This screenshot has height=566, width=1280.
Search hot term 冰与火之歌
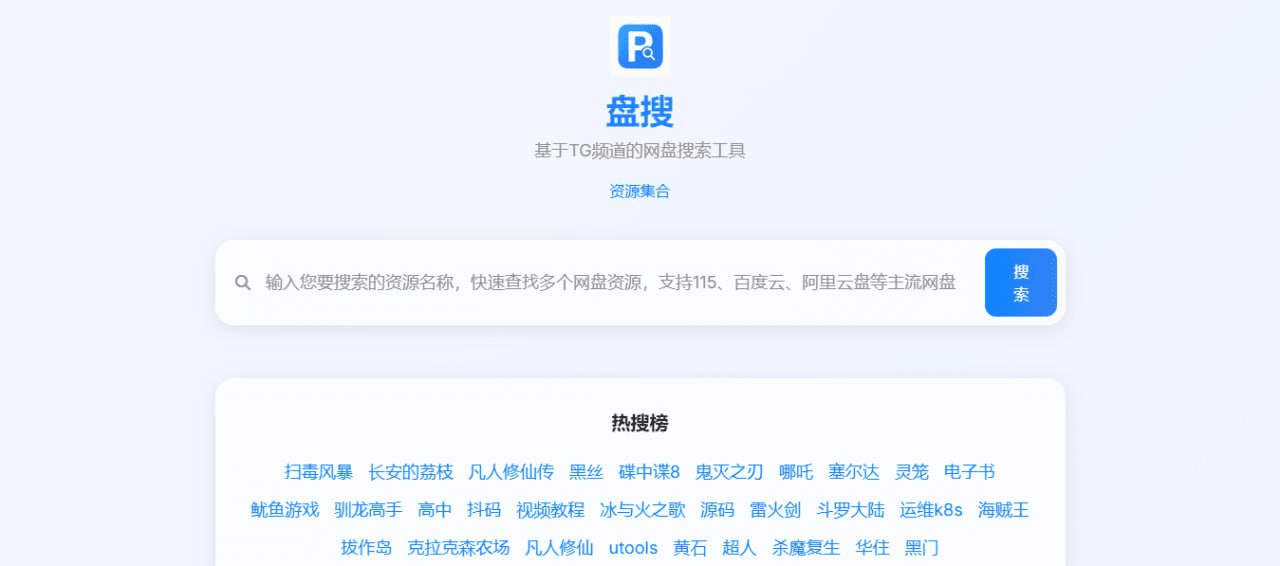[643, 510]
